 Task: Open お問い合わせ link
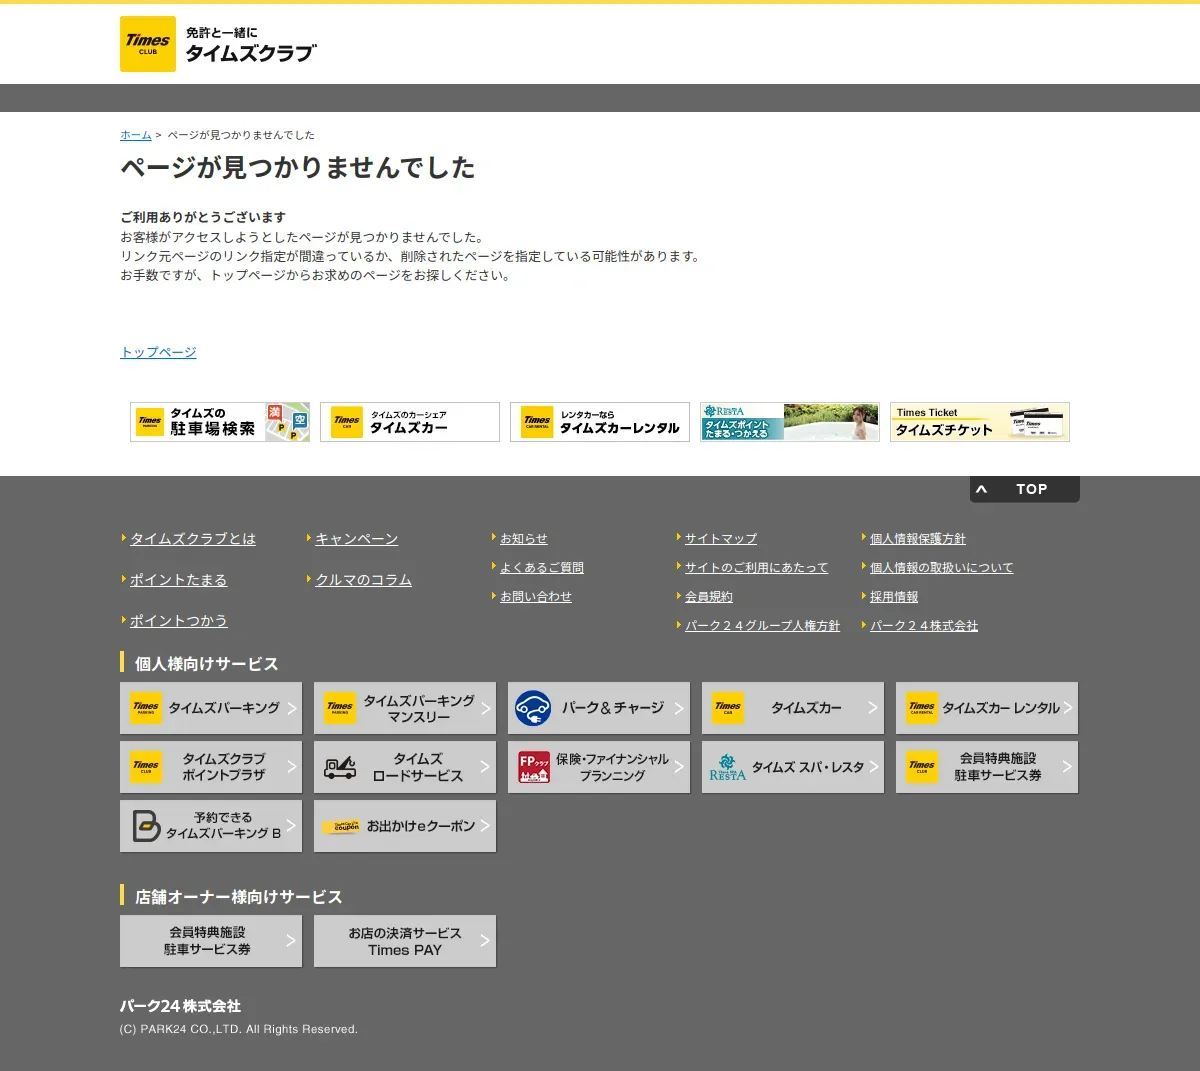coord(536,597)
